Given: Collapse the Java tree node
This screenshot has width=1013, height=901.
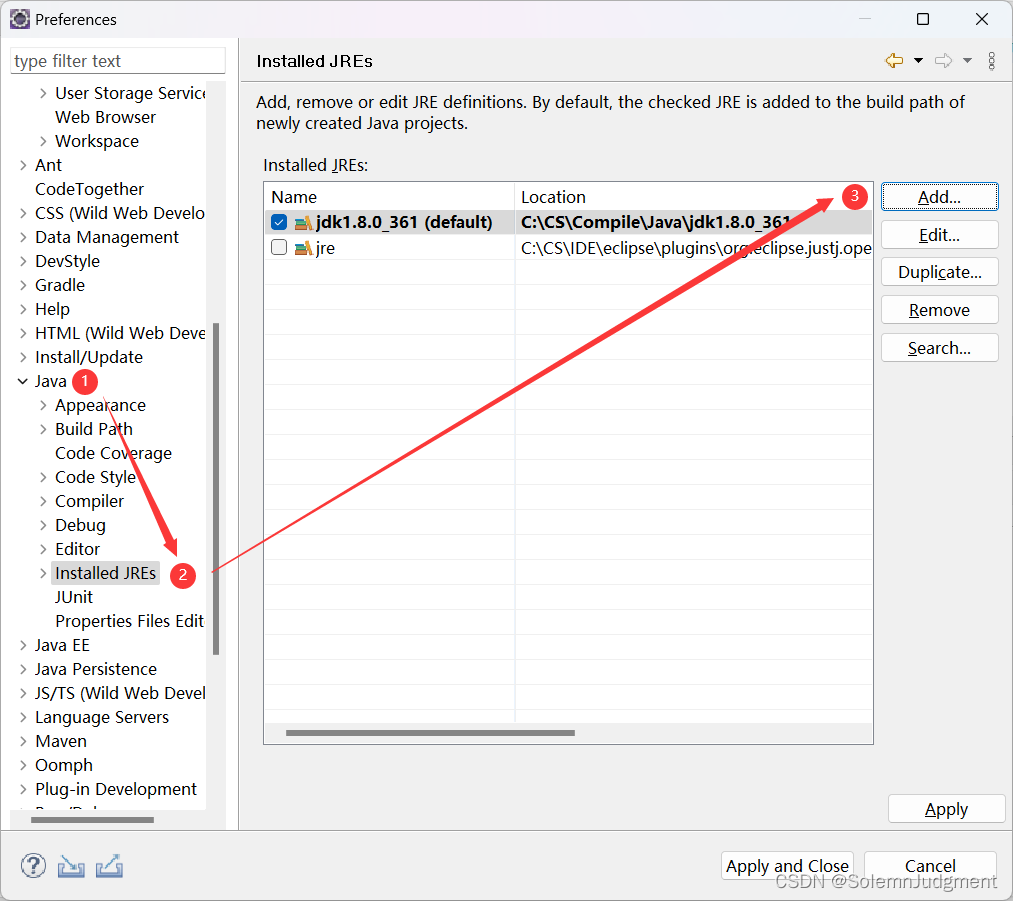Looking at the screenshot, I should 23,381.
